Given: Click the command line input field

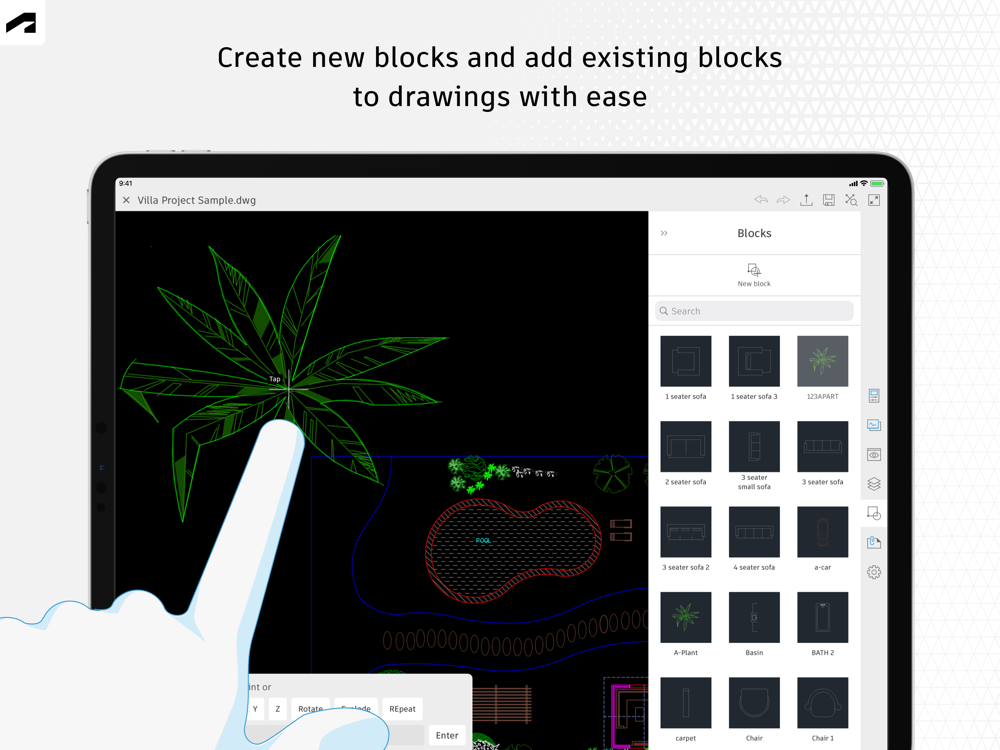Looking at the screenshot, I should point(337,735).
